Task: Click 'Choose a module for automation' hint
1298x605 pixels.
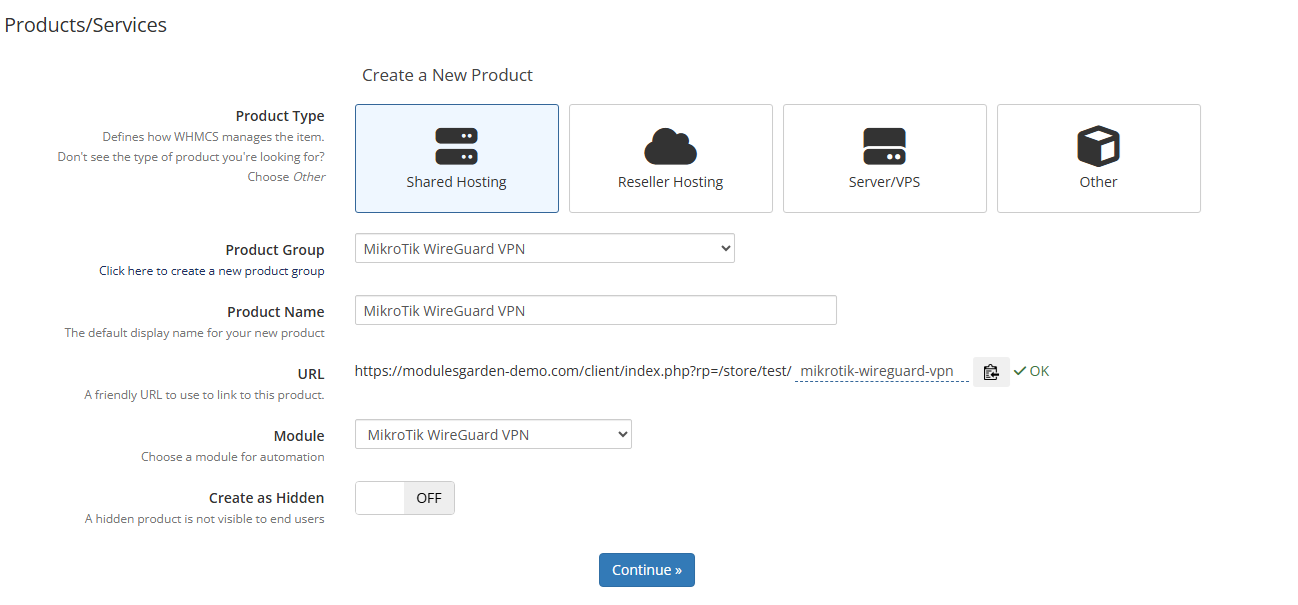Action: pyautogui.click(x=233, y=457)
